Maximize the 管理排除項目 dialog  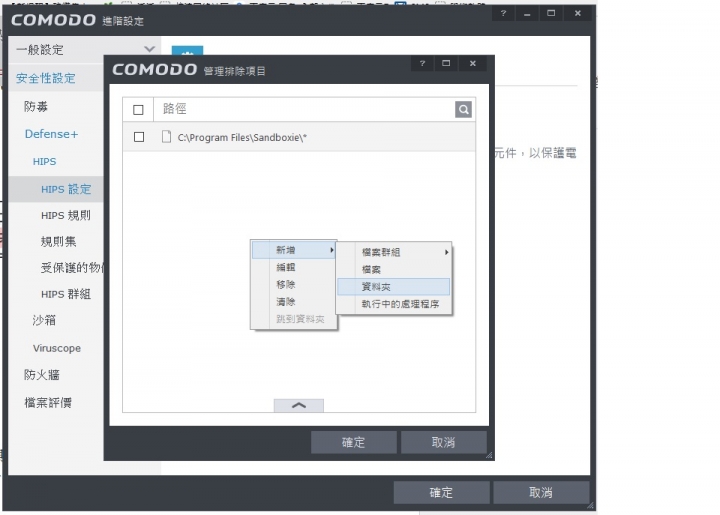tap(446, 63)
